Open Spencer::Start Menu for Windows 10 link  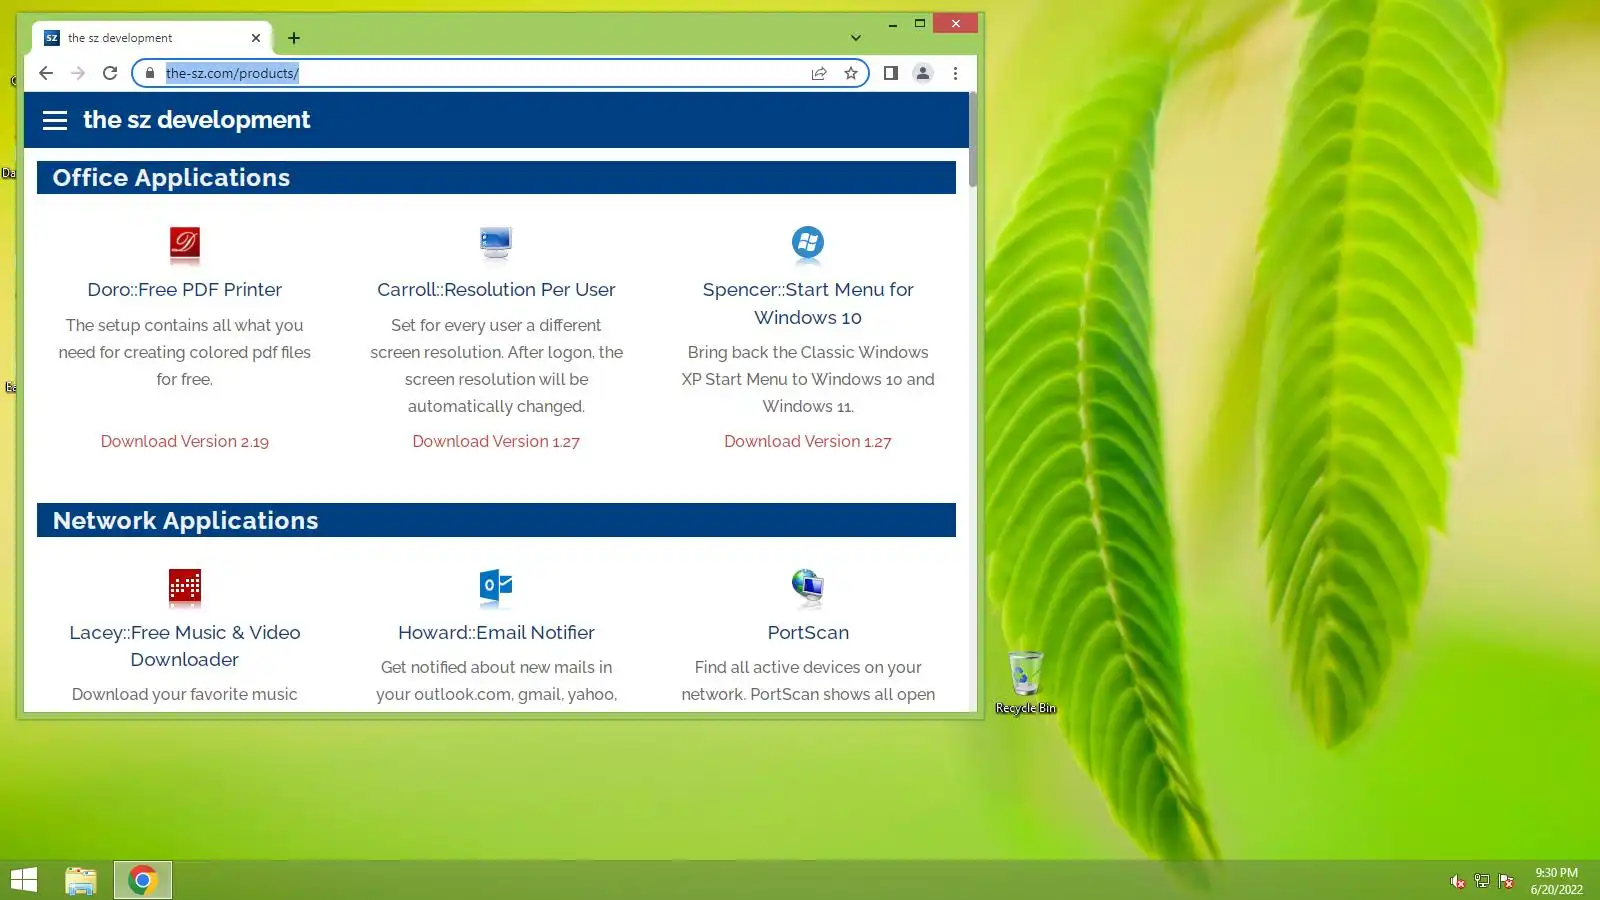[808, 303]
